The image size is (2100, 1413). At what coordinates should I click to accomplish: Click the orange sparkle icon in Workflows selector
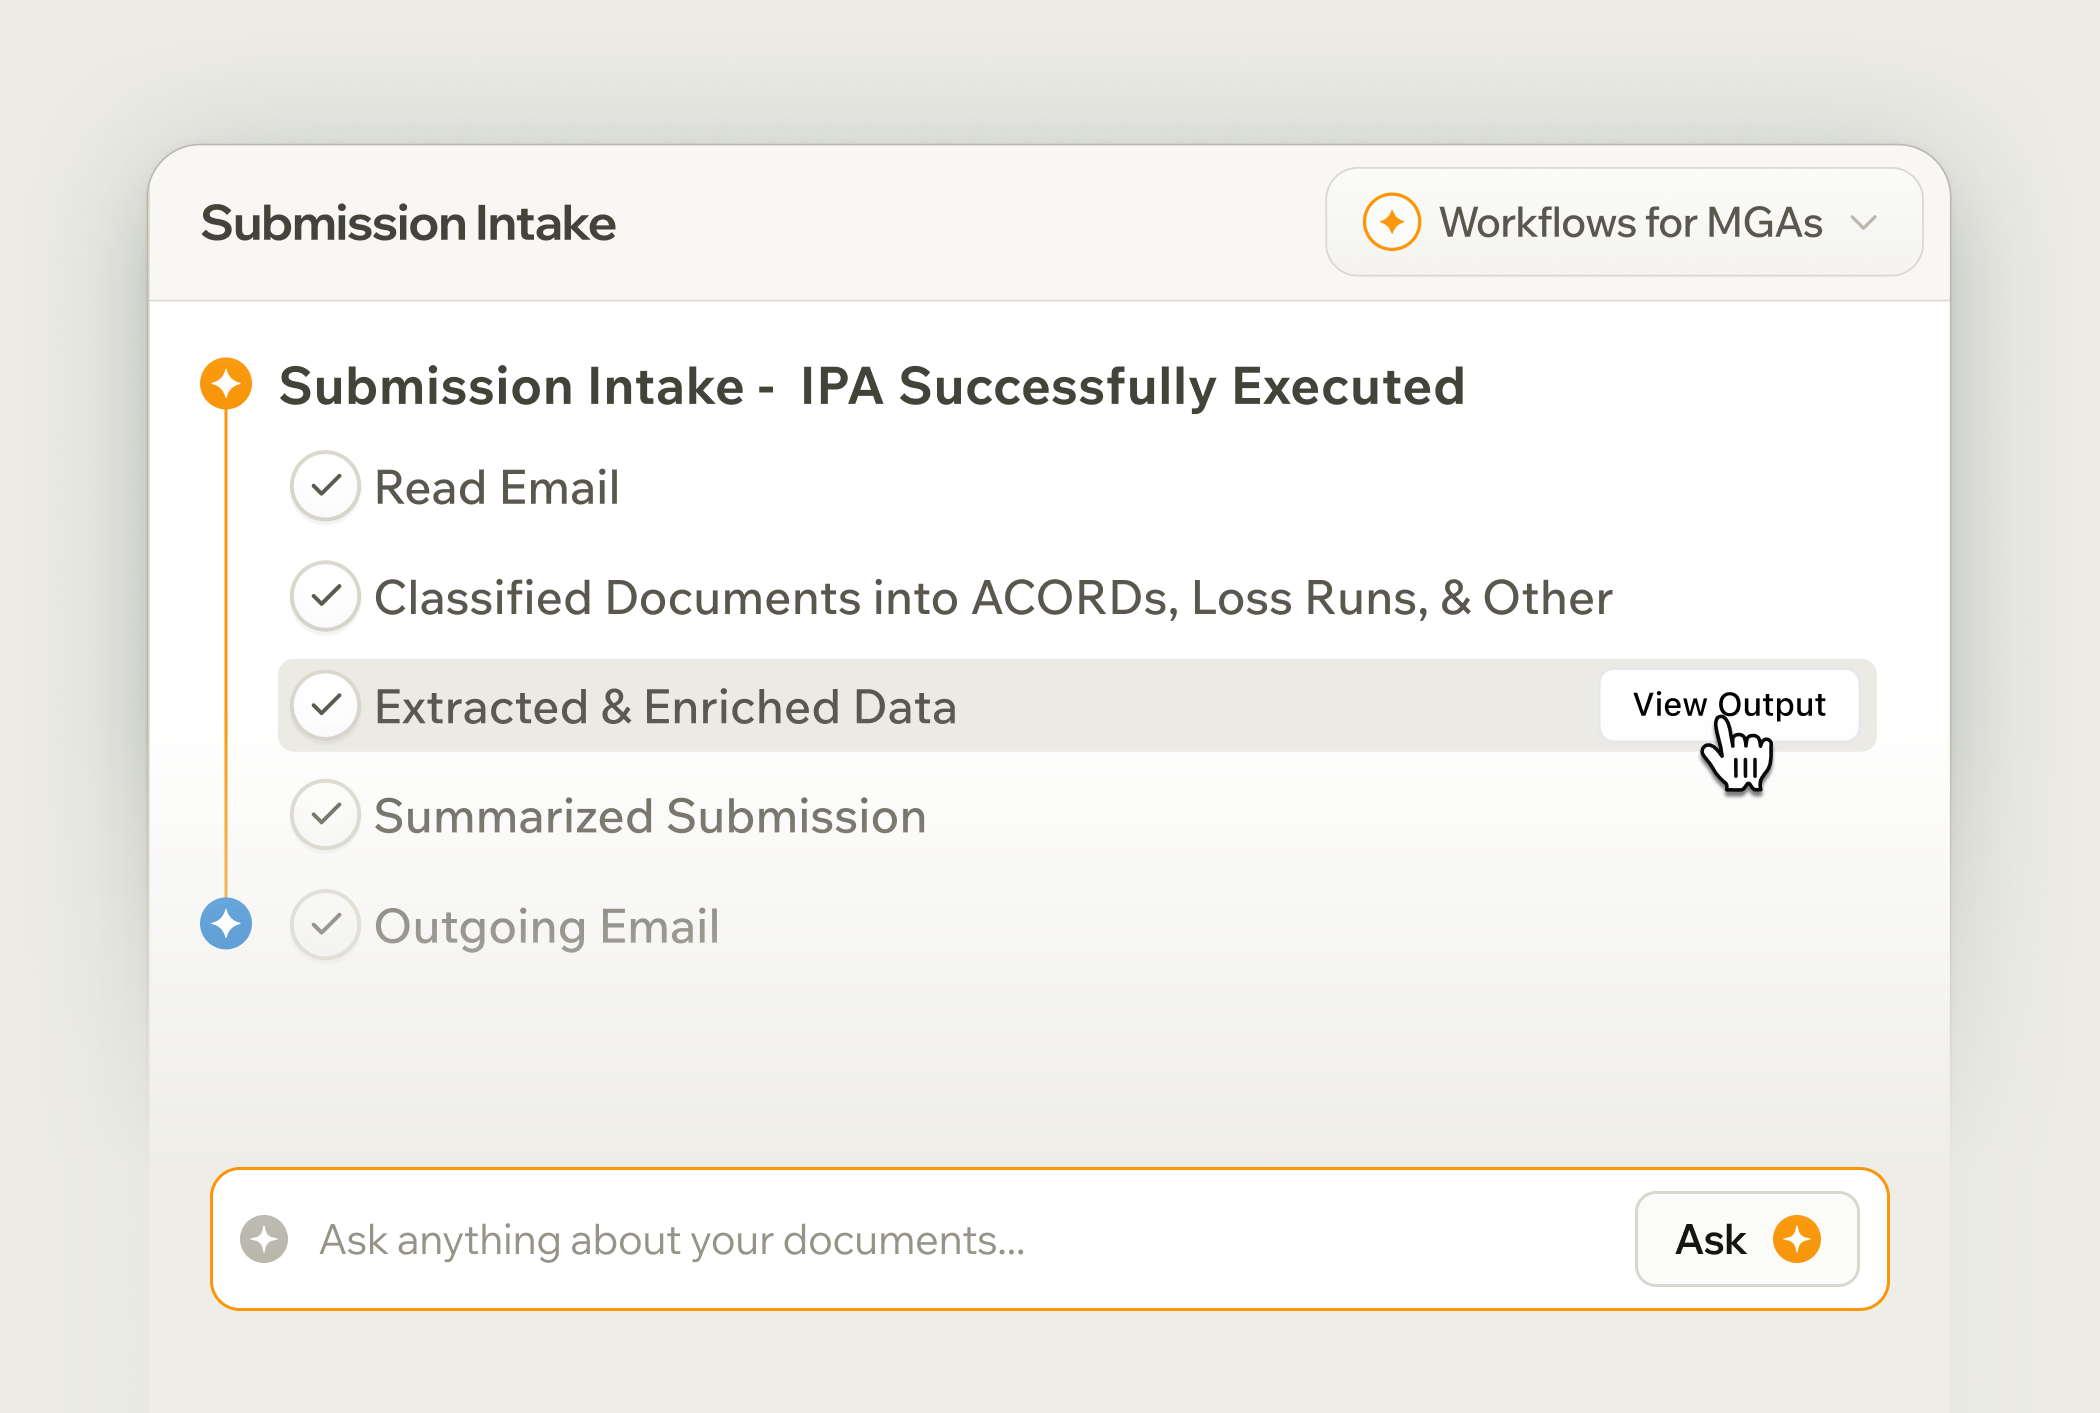click(x=1391, y=222)
